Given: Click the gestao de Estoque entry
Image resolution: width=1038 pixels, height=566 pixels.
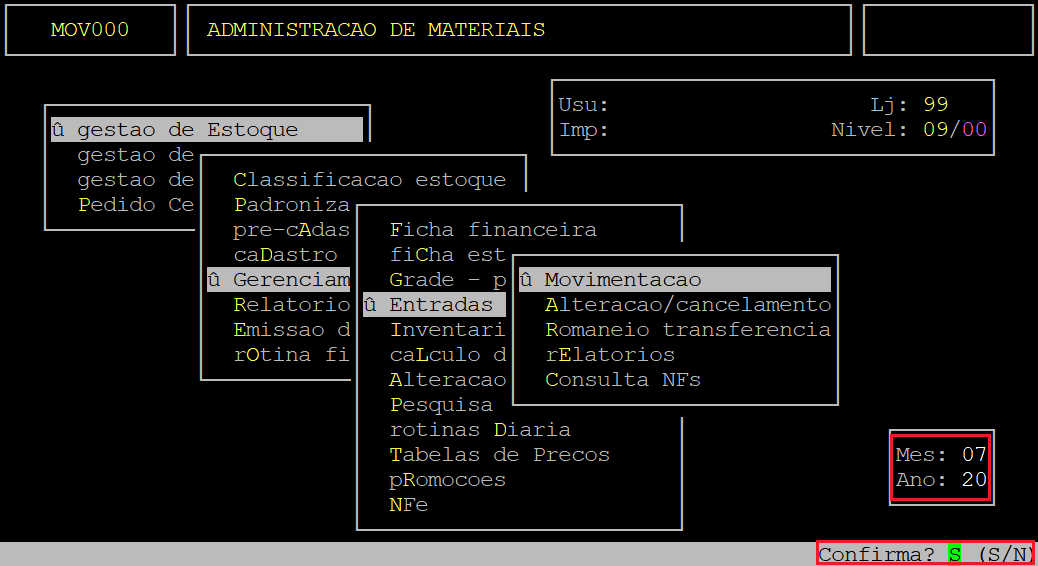Looking at the screenshot, I should 187,130.
